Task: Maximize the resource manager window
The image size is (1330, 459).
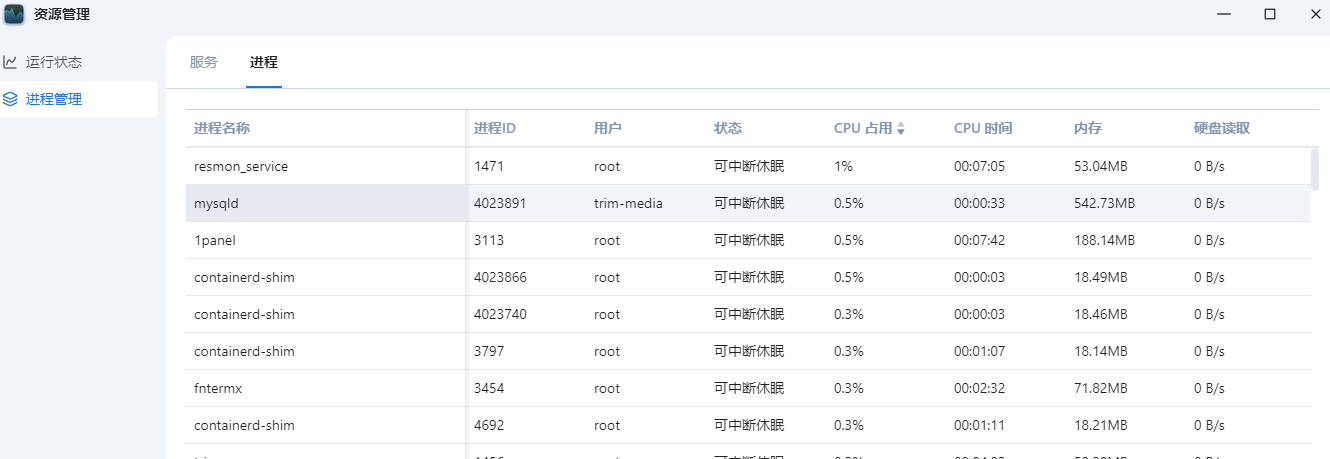Action: [x=1270, y=14]
